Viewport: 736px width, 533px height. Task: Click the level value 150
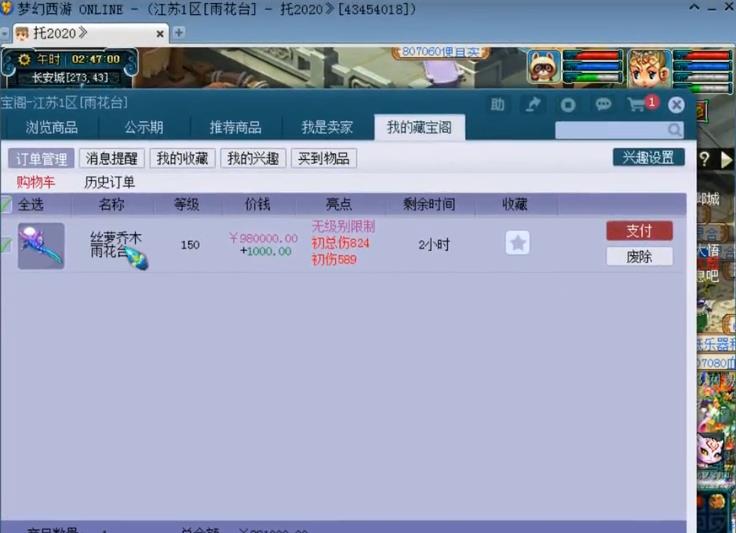click(190, 244)
